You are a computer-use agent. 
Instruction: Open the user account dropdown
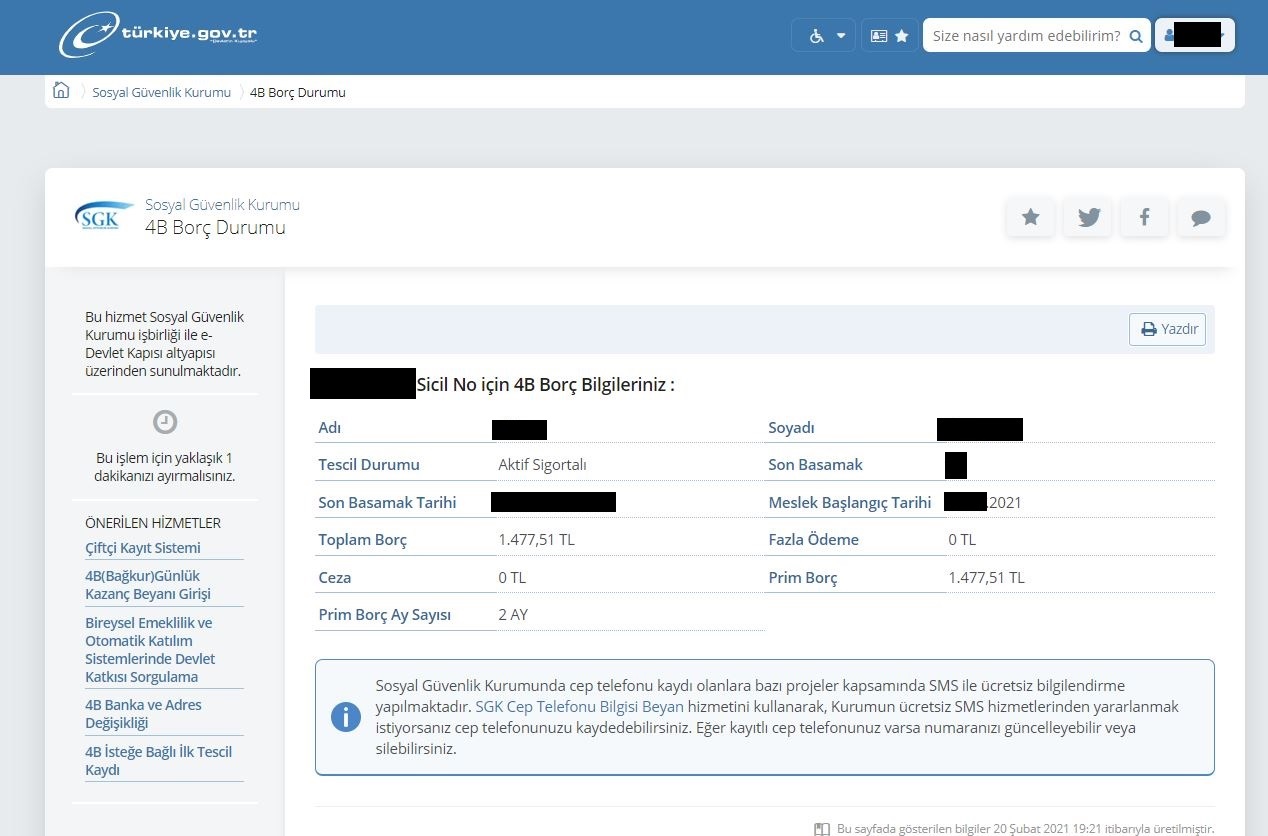point(1195,35)
